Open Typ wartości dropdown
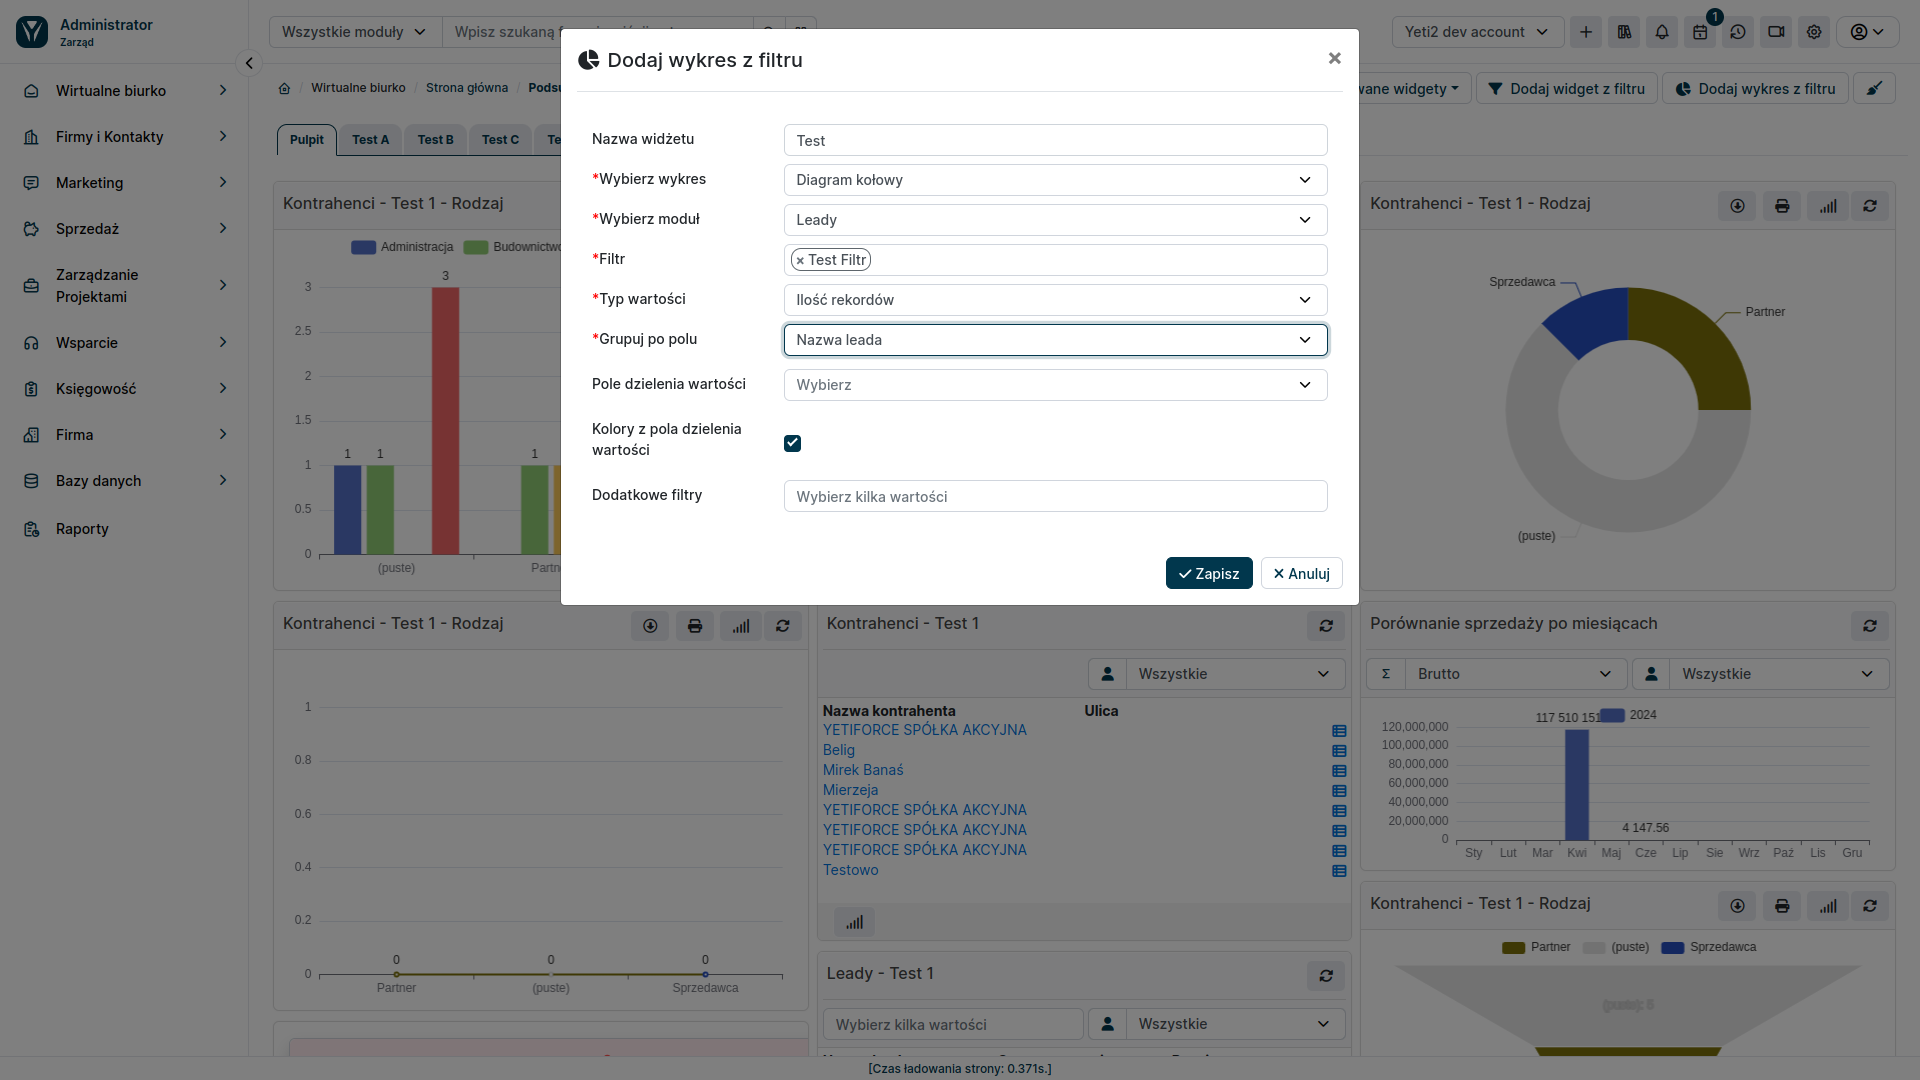Screen dimensions: 1920x1080 pyautogui.click(x=1055, y=300)
